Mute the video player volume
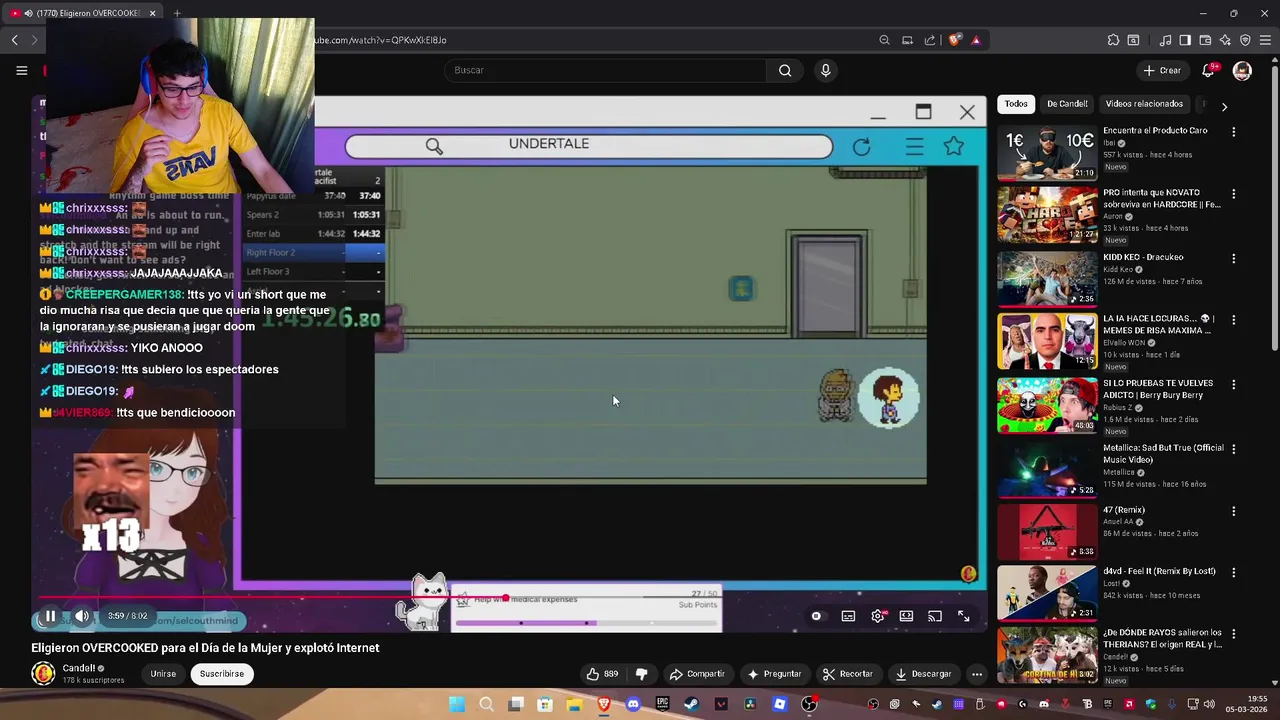Image resolution: width=1280 pixels, height=720 pixels. pos(82,616)
